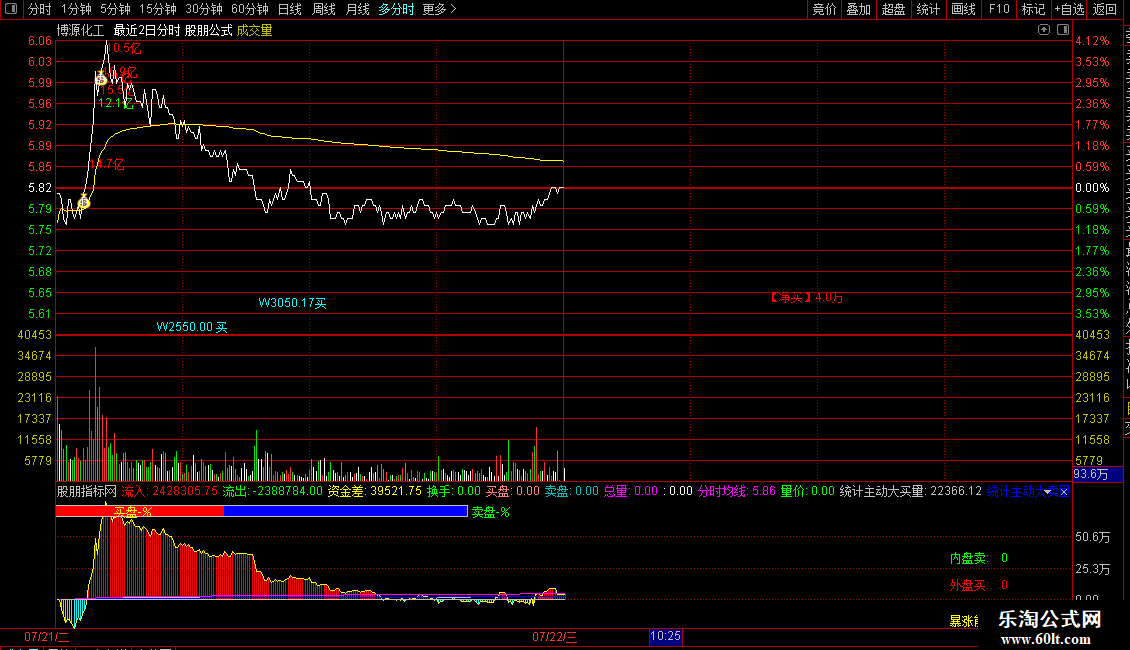
Task: Add stock with +自选 button
Action: [x=1069, y=9]
